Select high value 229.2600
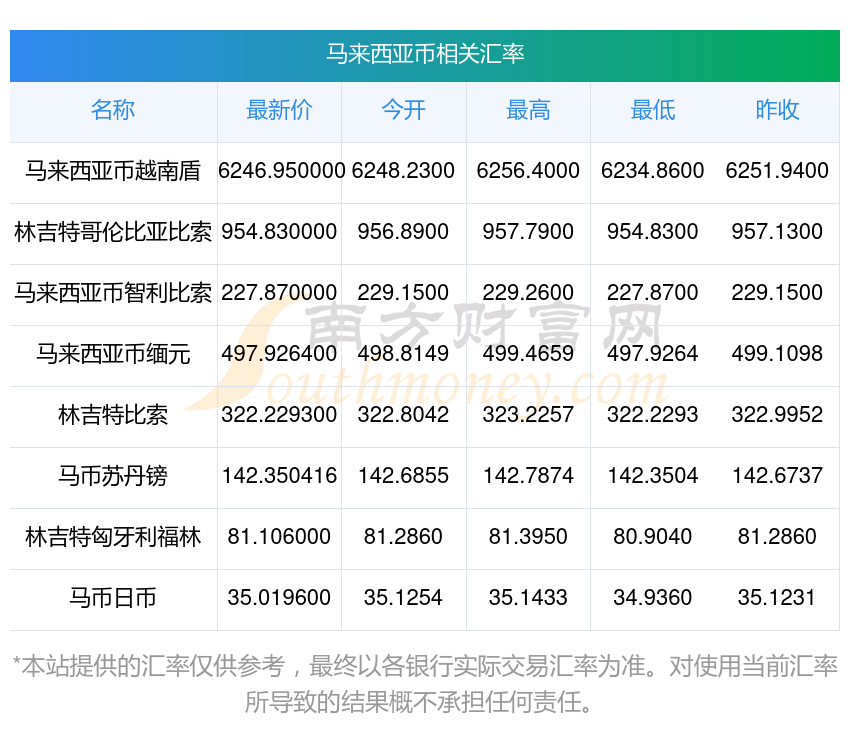Viewport: 850px width, 733px height. 528,293
